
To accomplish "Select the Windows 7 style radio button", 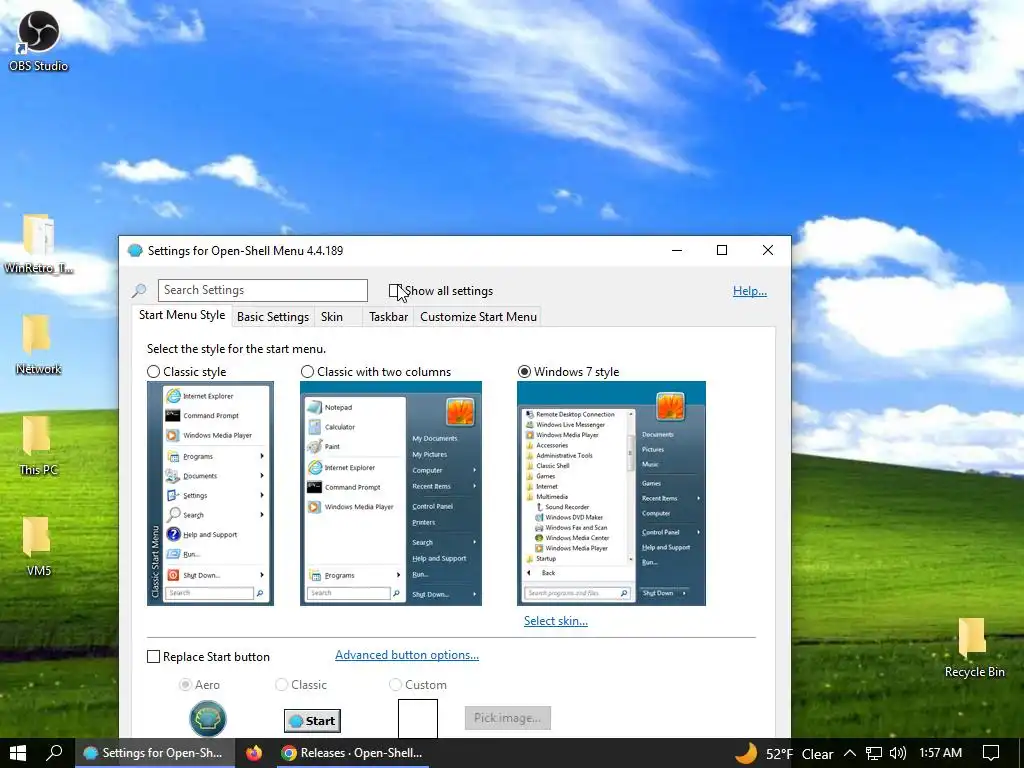I will tap(524, 372).
